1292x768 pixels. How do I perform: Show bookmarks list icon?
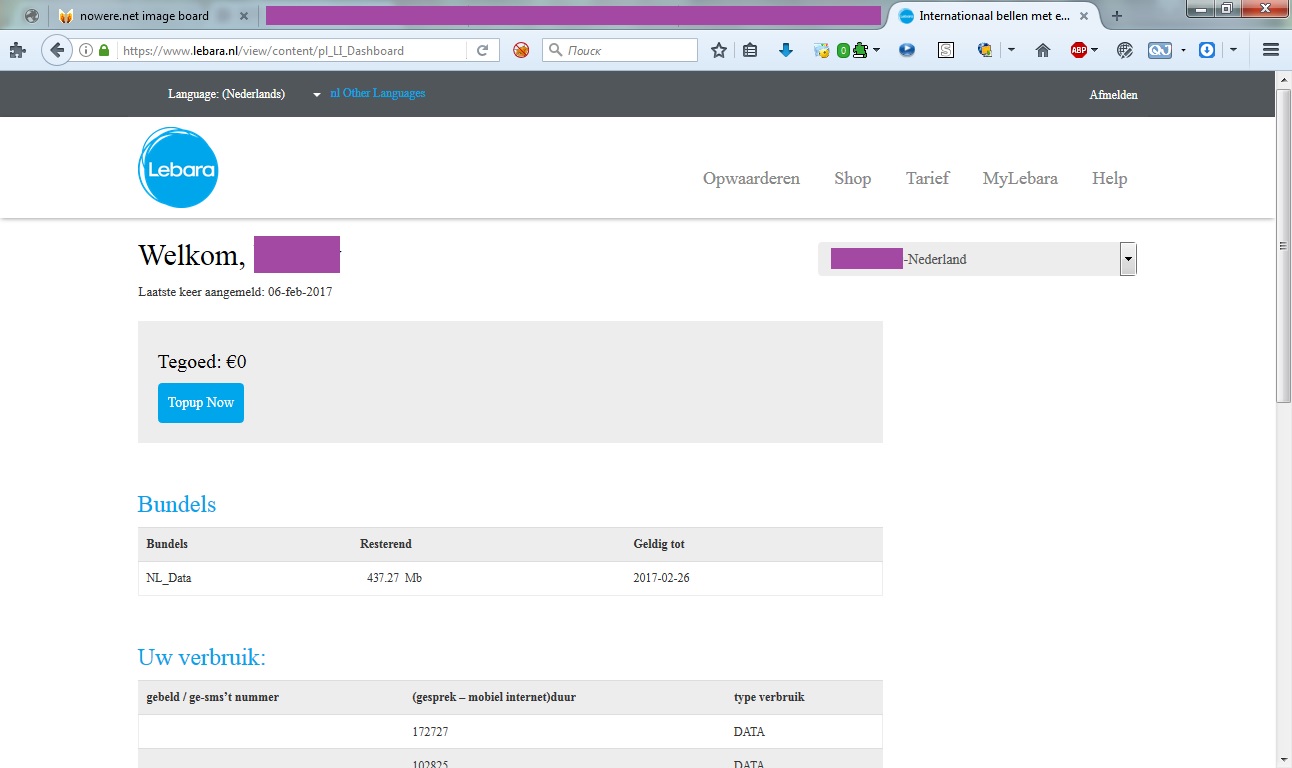[x=750, y=50]
